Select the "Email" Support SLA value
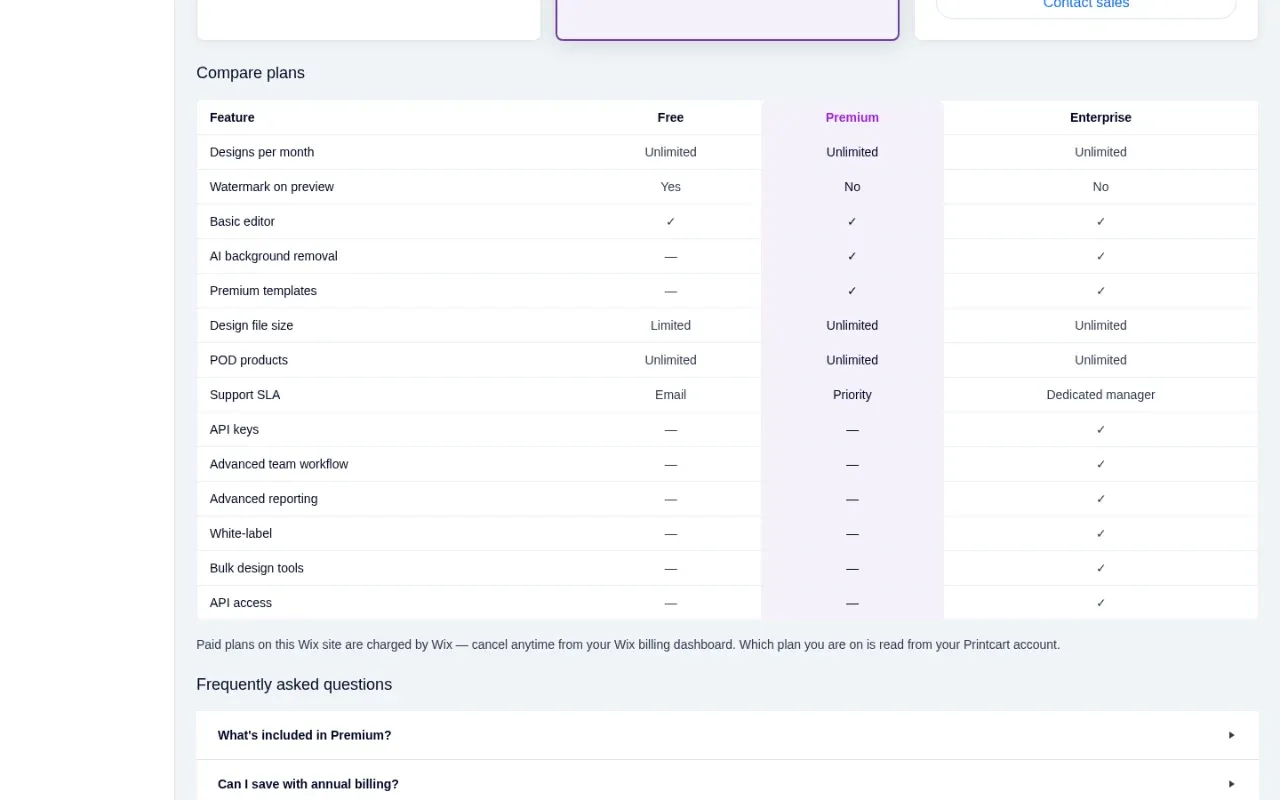Image resolution: width=1280 pixels, height=800 pixels. click(x=670, y=395)
